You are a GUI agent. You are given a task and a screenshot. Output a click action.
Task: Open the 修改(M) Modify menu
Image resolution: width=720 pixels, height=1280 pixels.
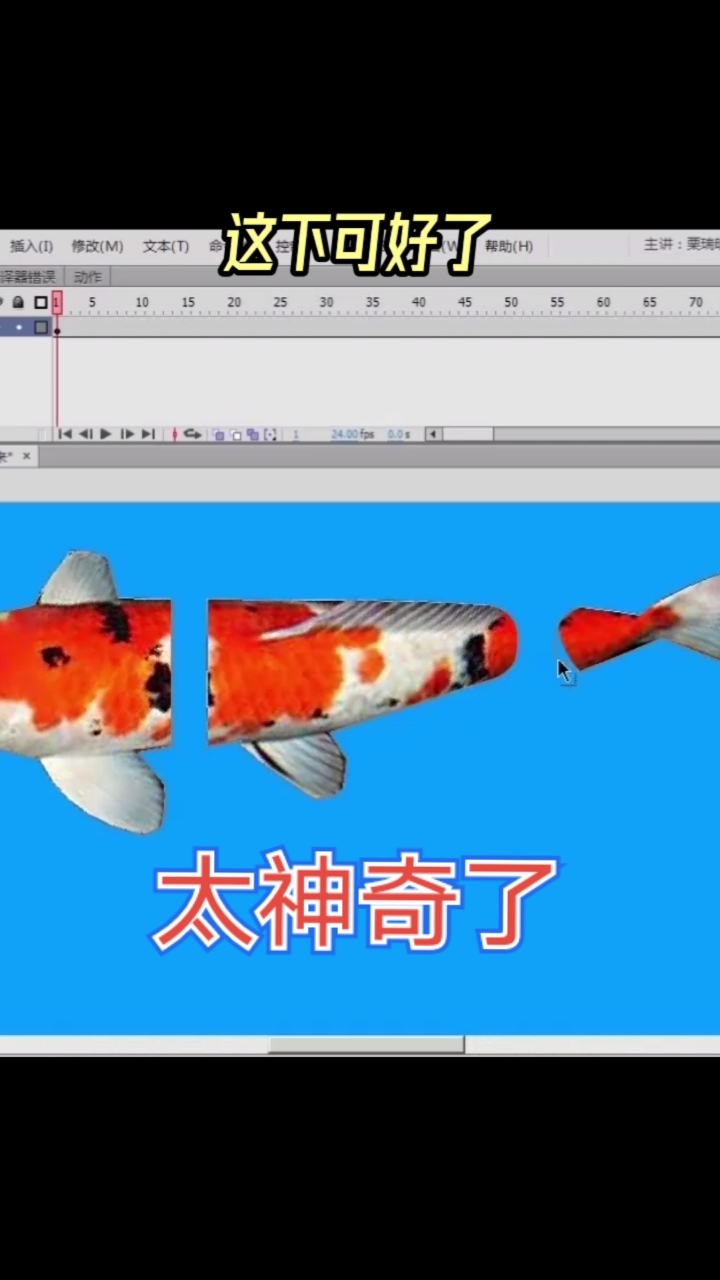click(x=97, y=246)
